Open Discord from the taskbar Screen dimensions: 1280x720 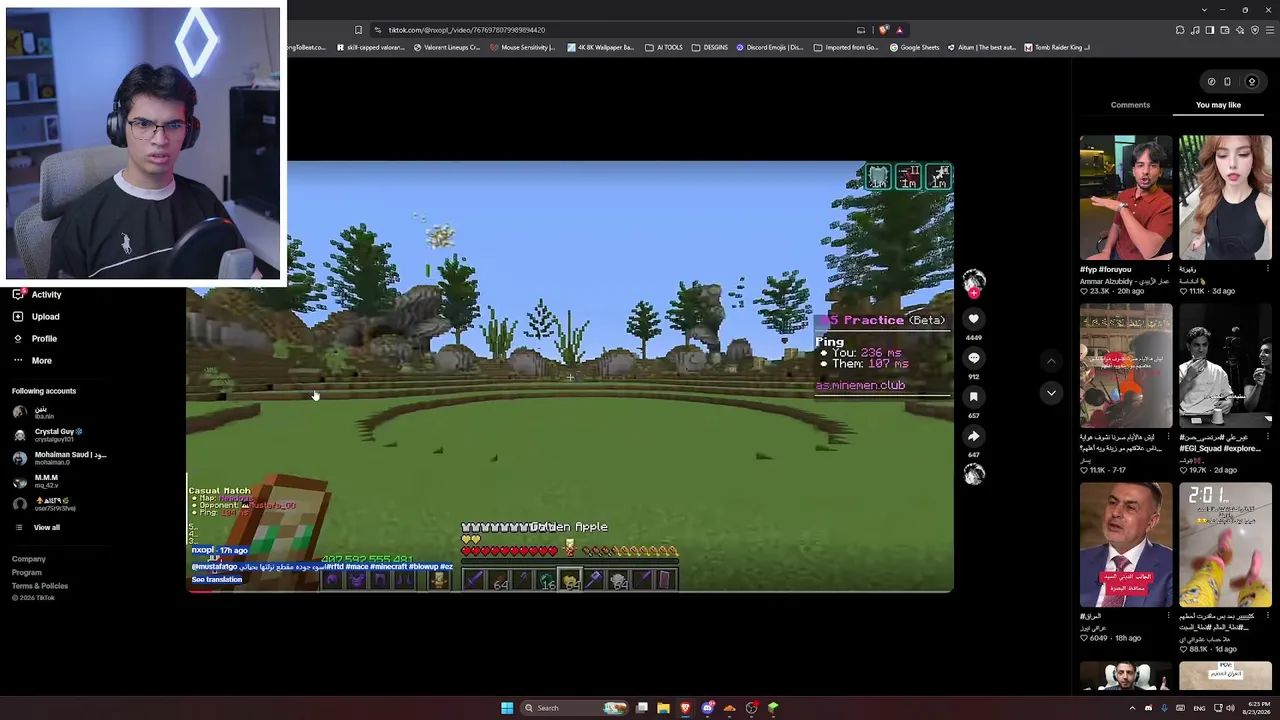tap(708, 708)
